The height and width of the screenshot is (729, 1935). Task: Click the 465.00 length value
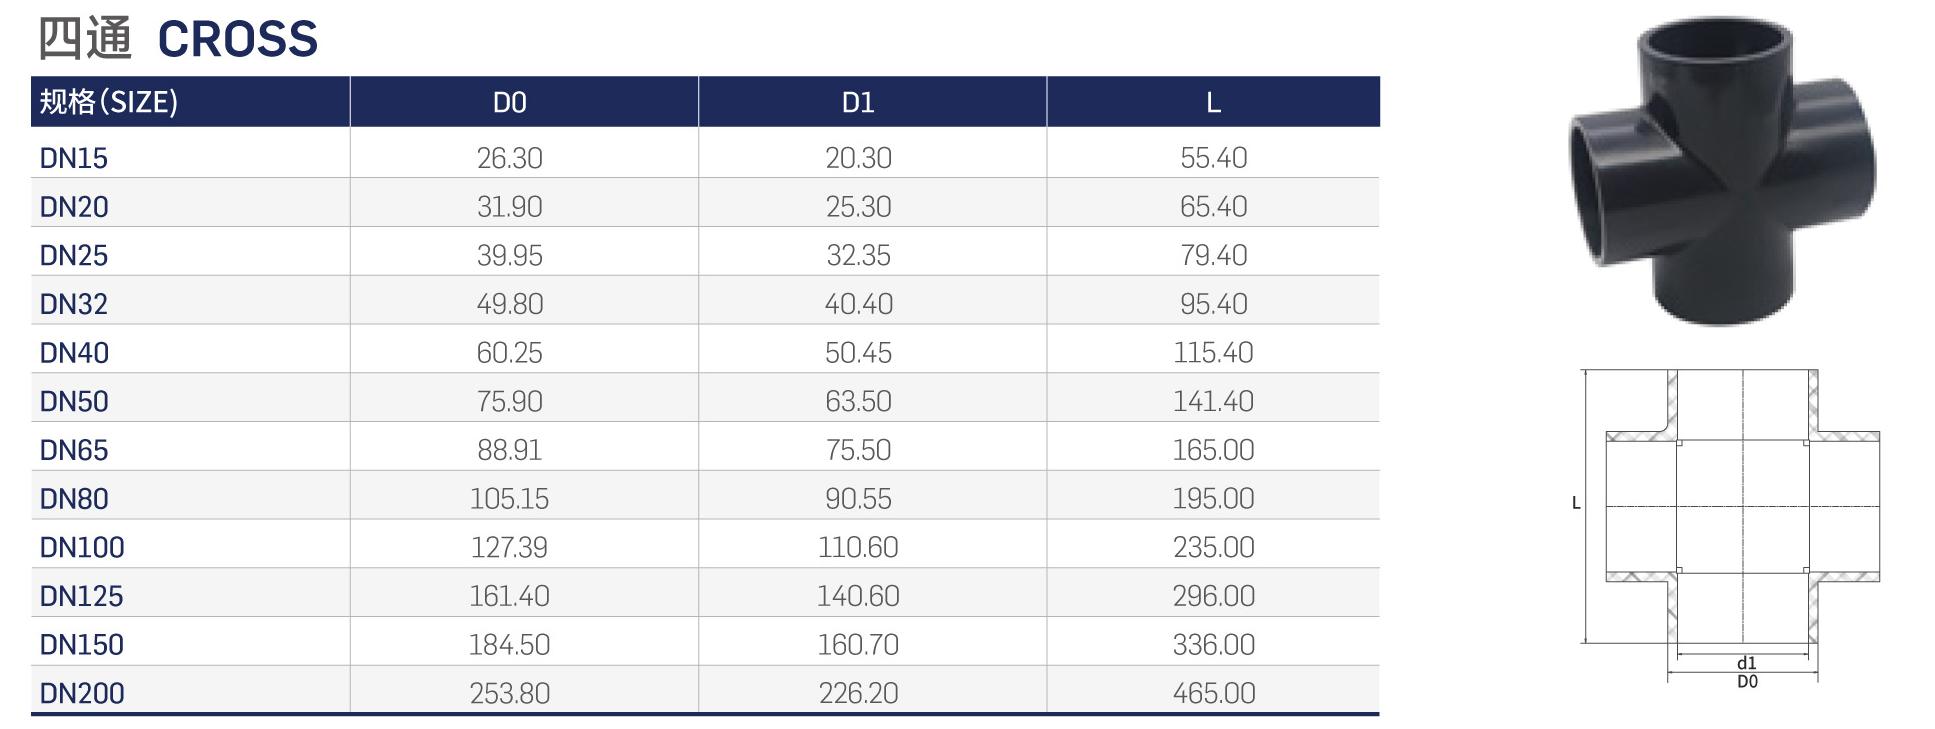click(1213, 693)
